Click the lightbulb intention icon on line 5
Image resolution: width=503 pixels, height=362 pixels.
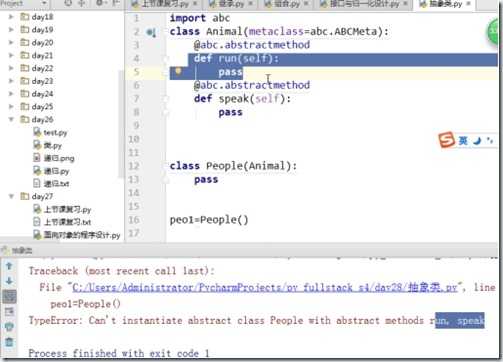[x=178, y=71]
